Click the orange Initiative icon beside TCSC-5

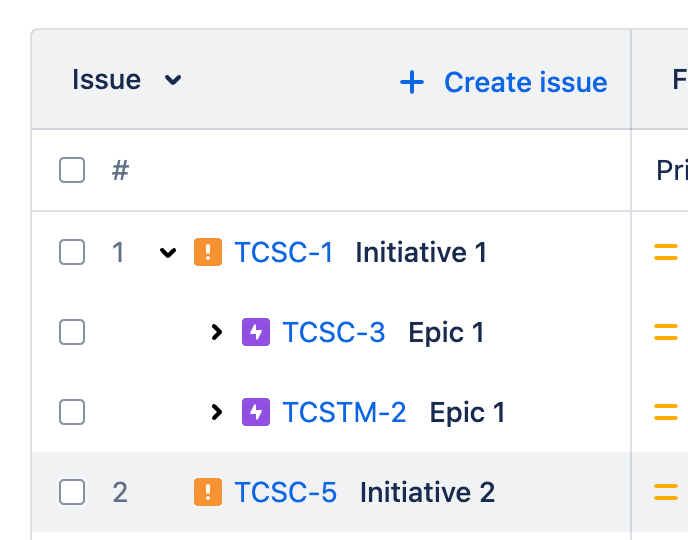tap(208, 492)
